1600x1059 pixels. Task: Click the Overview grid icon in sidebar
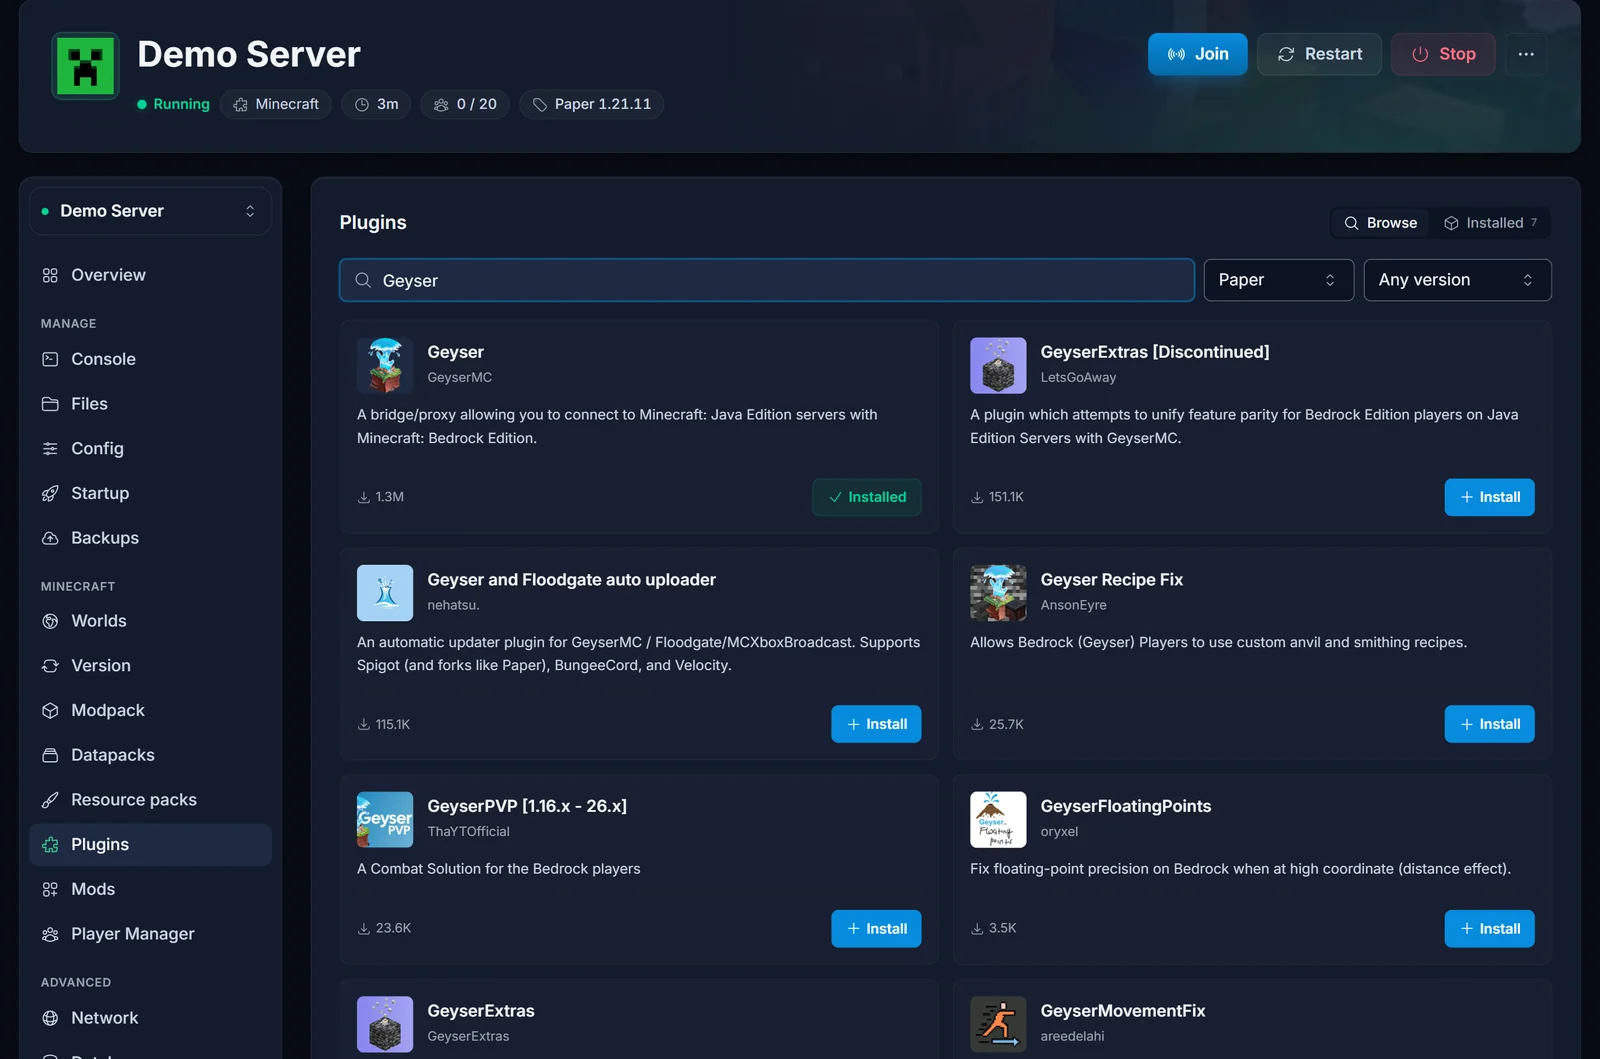(50, 275)
